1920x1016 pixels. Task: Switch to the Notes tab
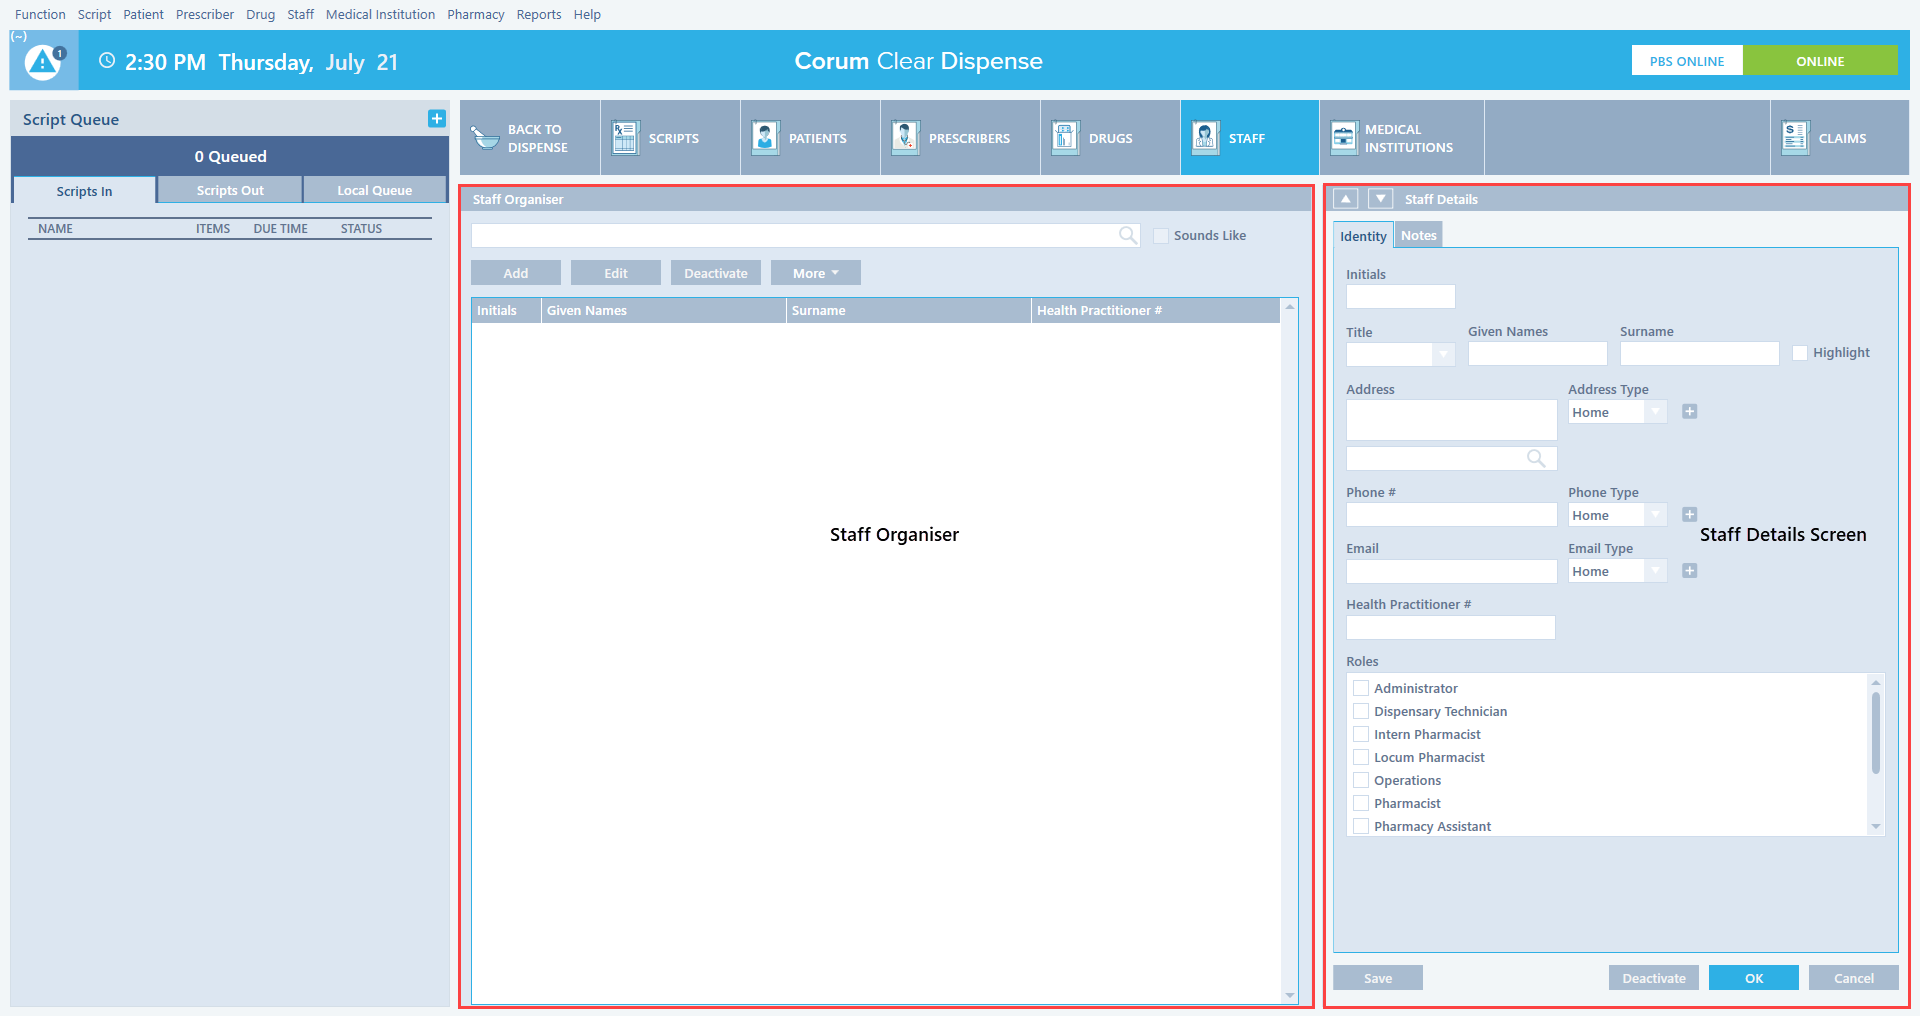pos(1418,236)
